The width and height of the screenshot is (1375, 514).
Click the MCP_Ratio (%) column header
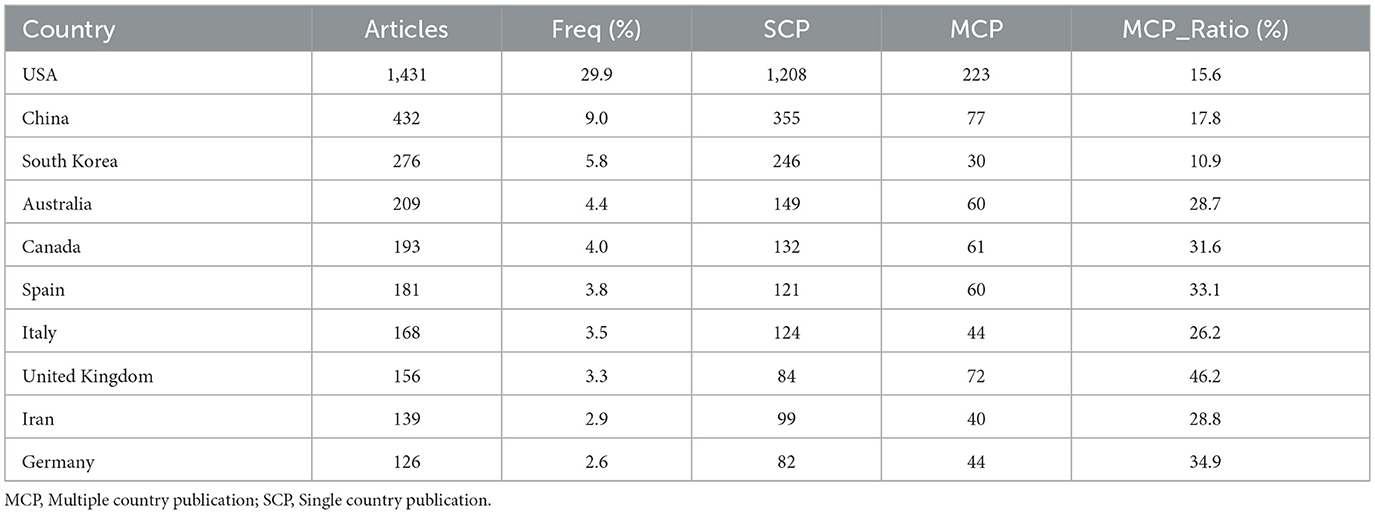coord(1220,30)
